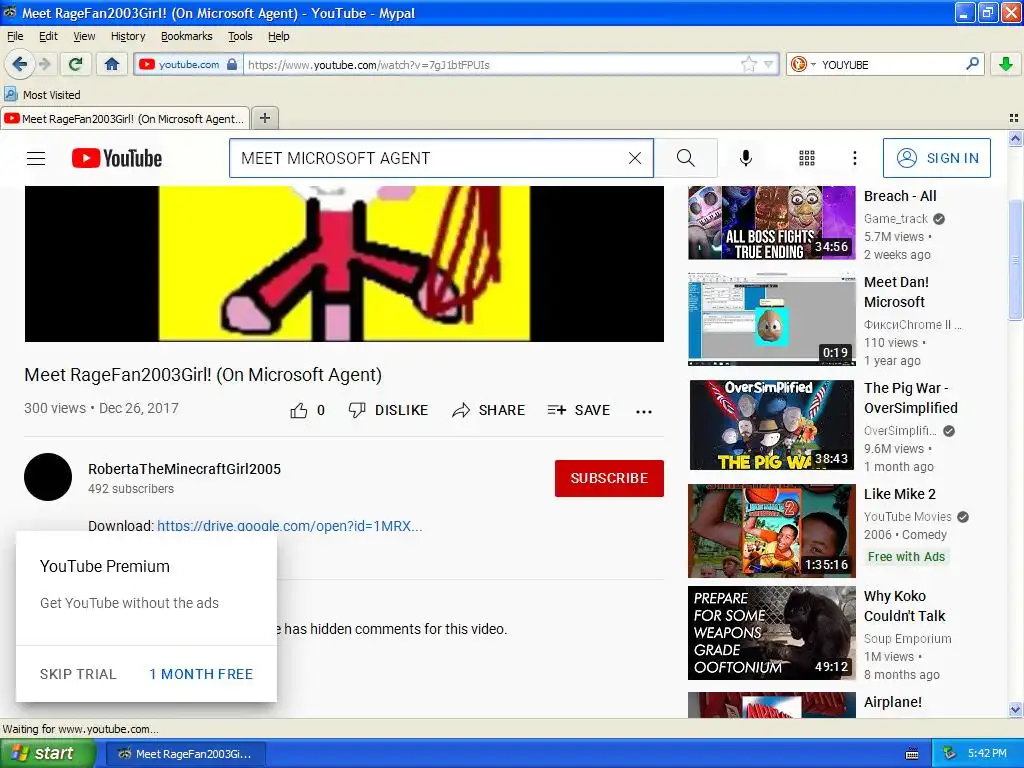Open the Airplane! video title
This screenshot has width=1024, height=768.
tap(893, 702)
